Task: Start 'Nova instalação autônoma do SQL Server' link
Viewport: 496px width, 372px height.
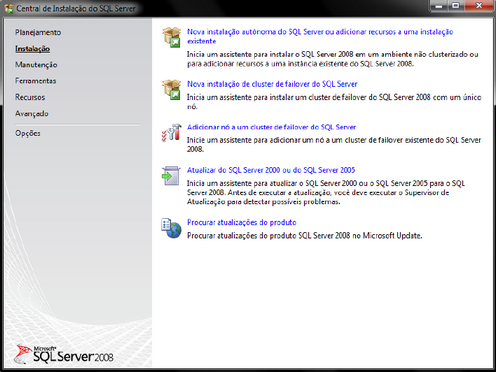Action: (320, 36)
